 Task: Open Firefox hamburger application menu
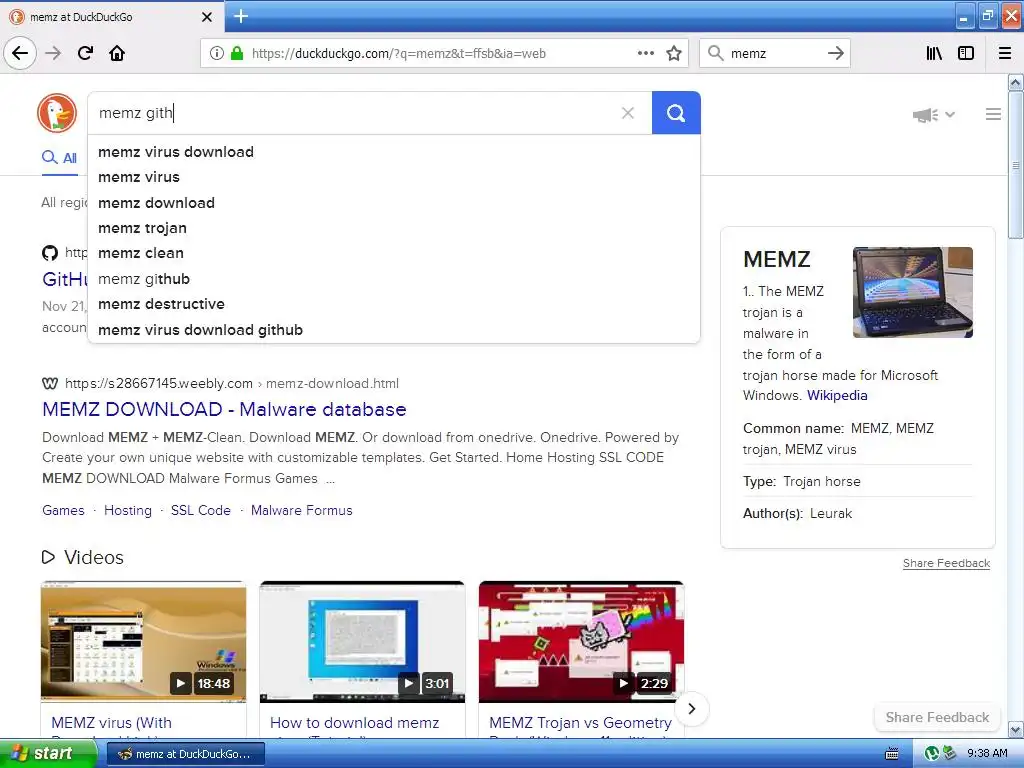pos(1005,53)
